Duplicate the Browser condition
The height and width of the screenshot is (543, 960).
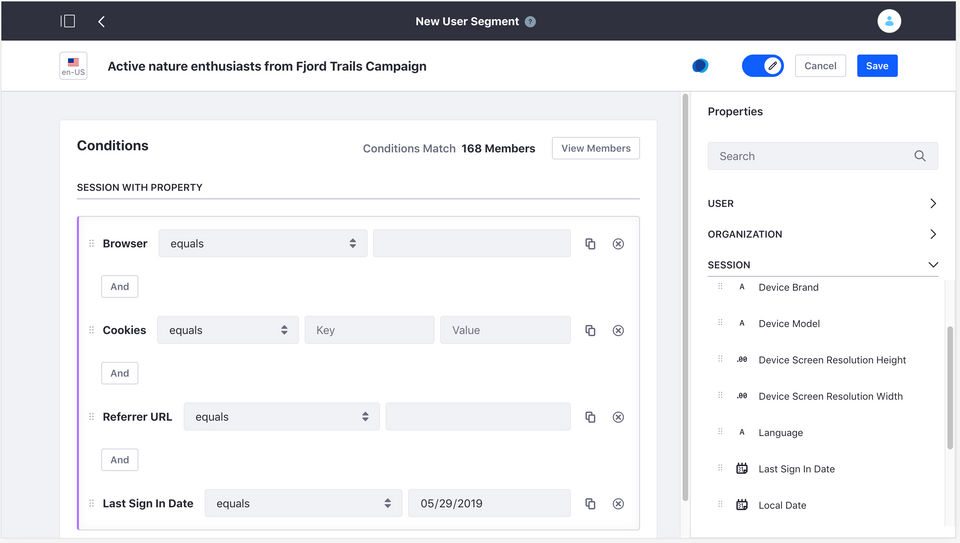(590, 244)
